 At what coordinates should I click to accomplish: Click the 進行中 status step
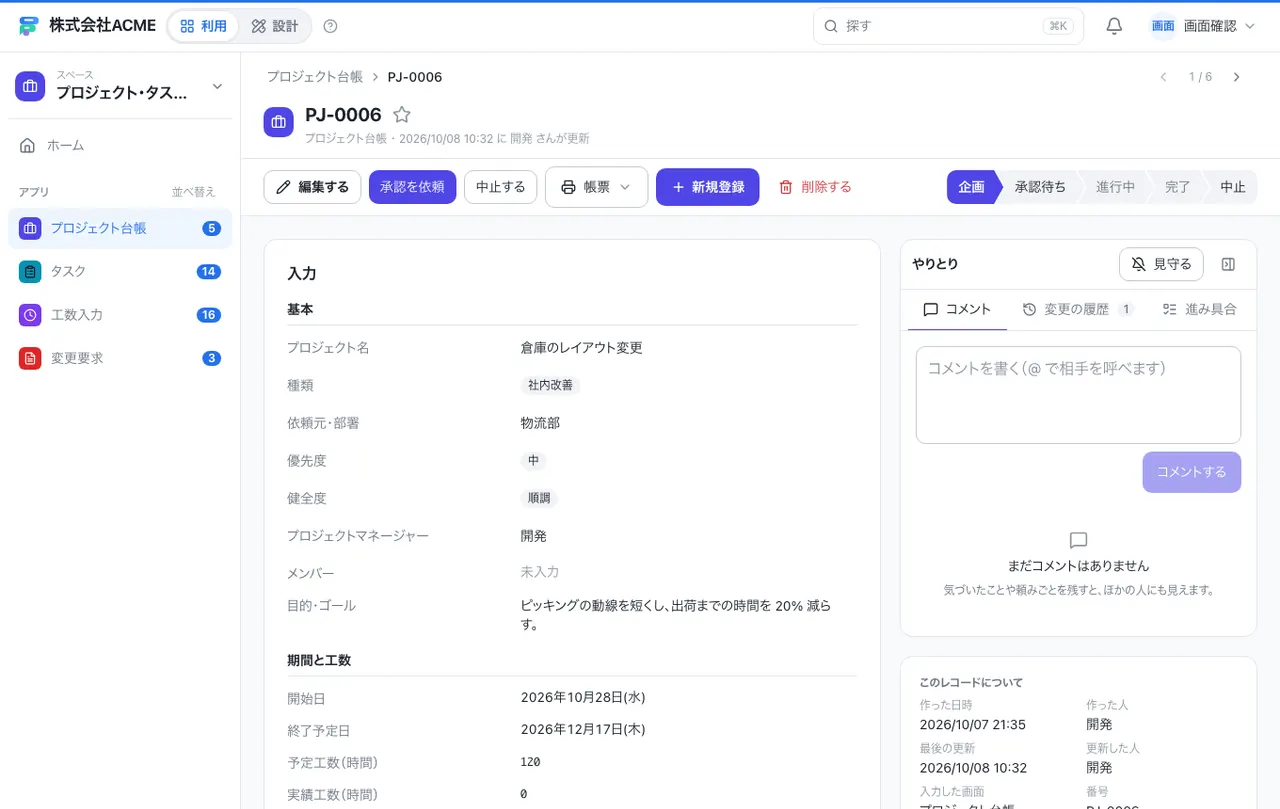pos(1115,187)
